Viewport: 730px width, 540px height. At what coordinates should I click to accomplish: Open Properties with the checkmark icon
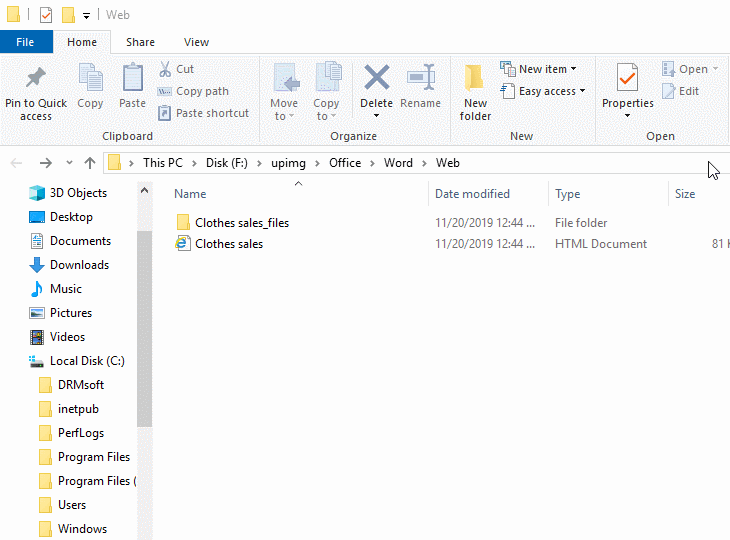point(627,78)
